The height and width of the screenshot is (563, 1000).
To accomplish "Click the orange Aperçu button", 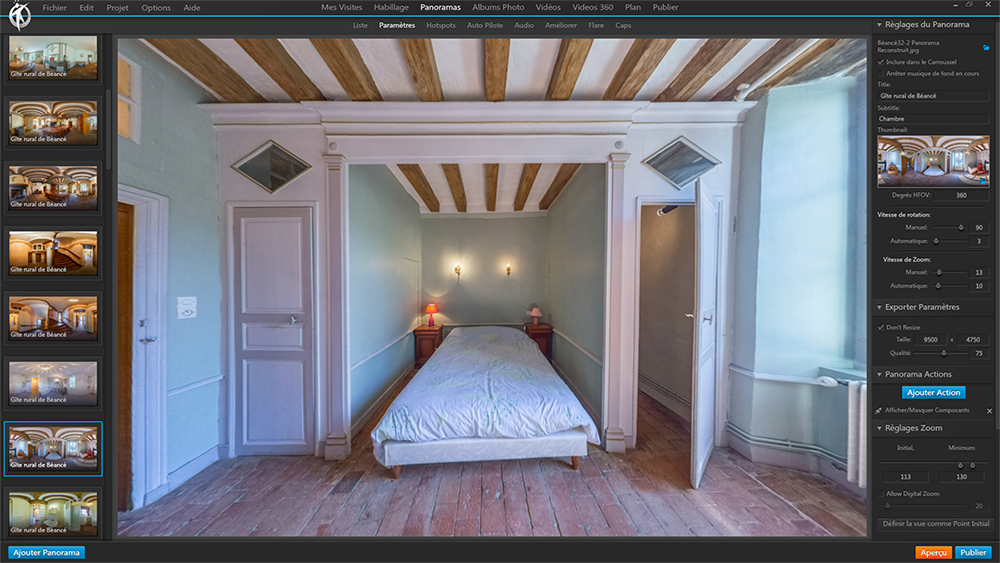I will tap(934, 553).
